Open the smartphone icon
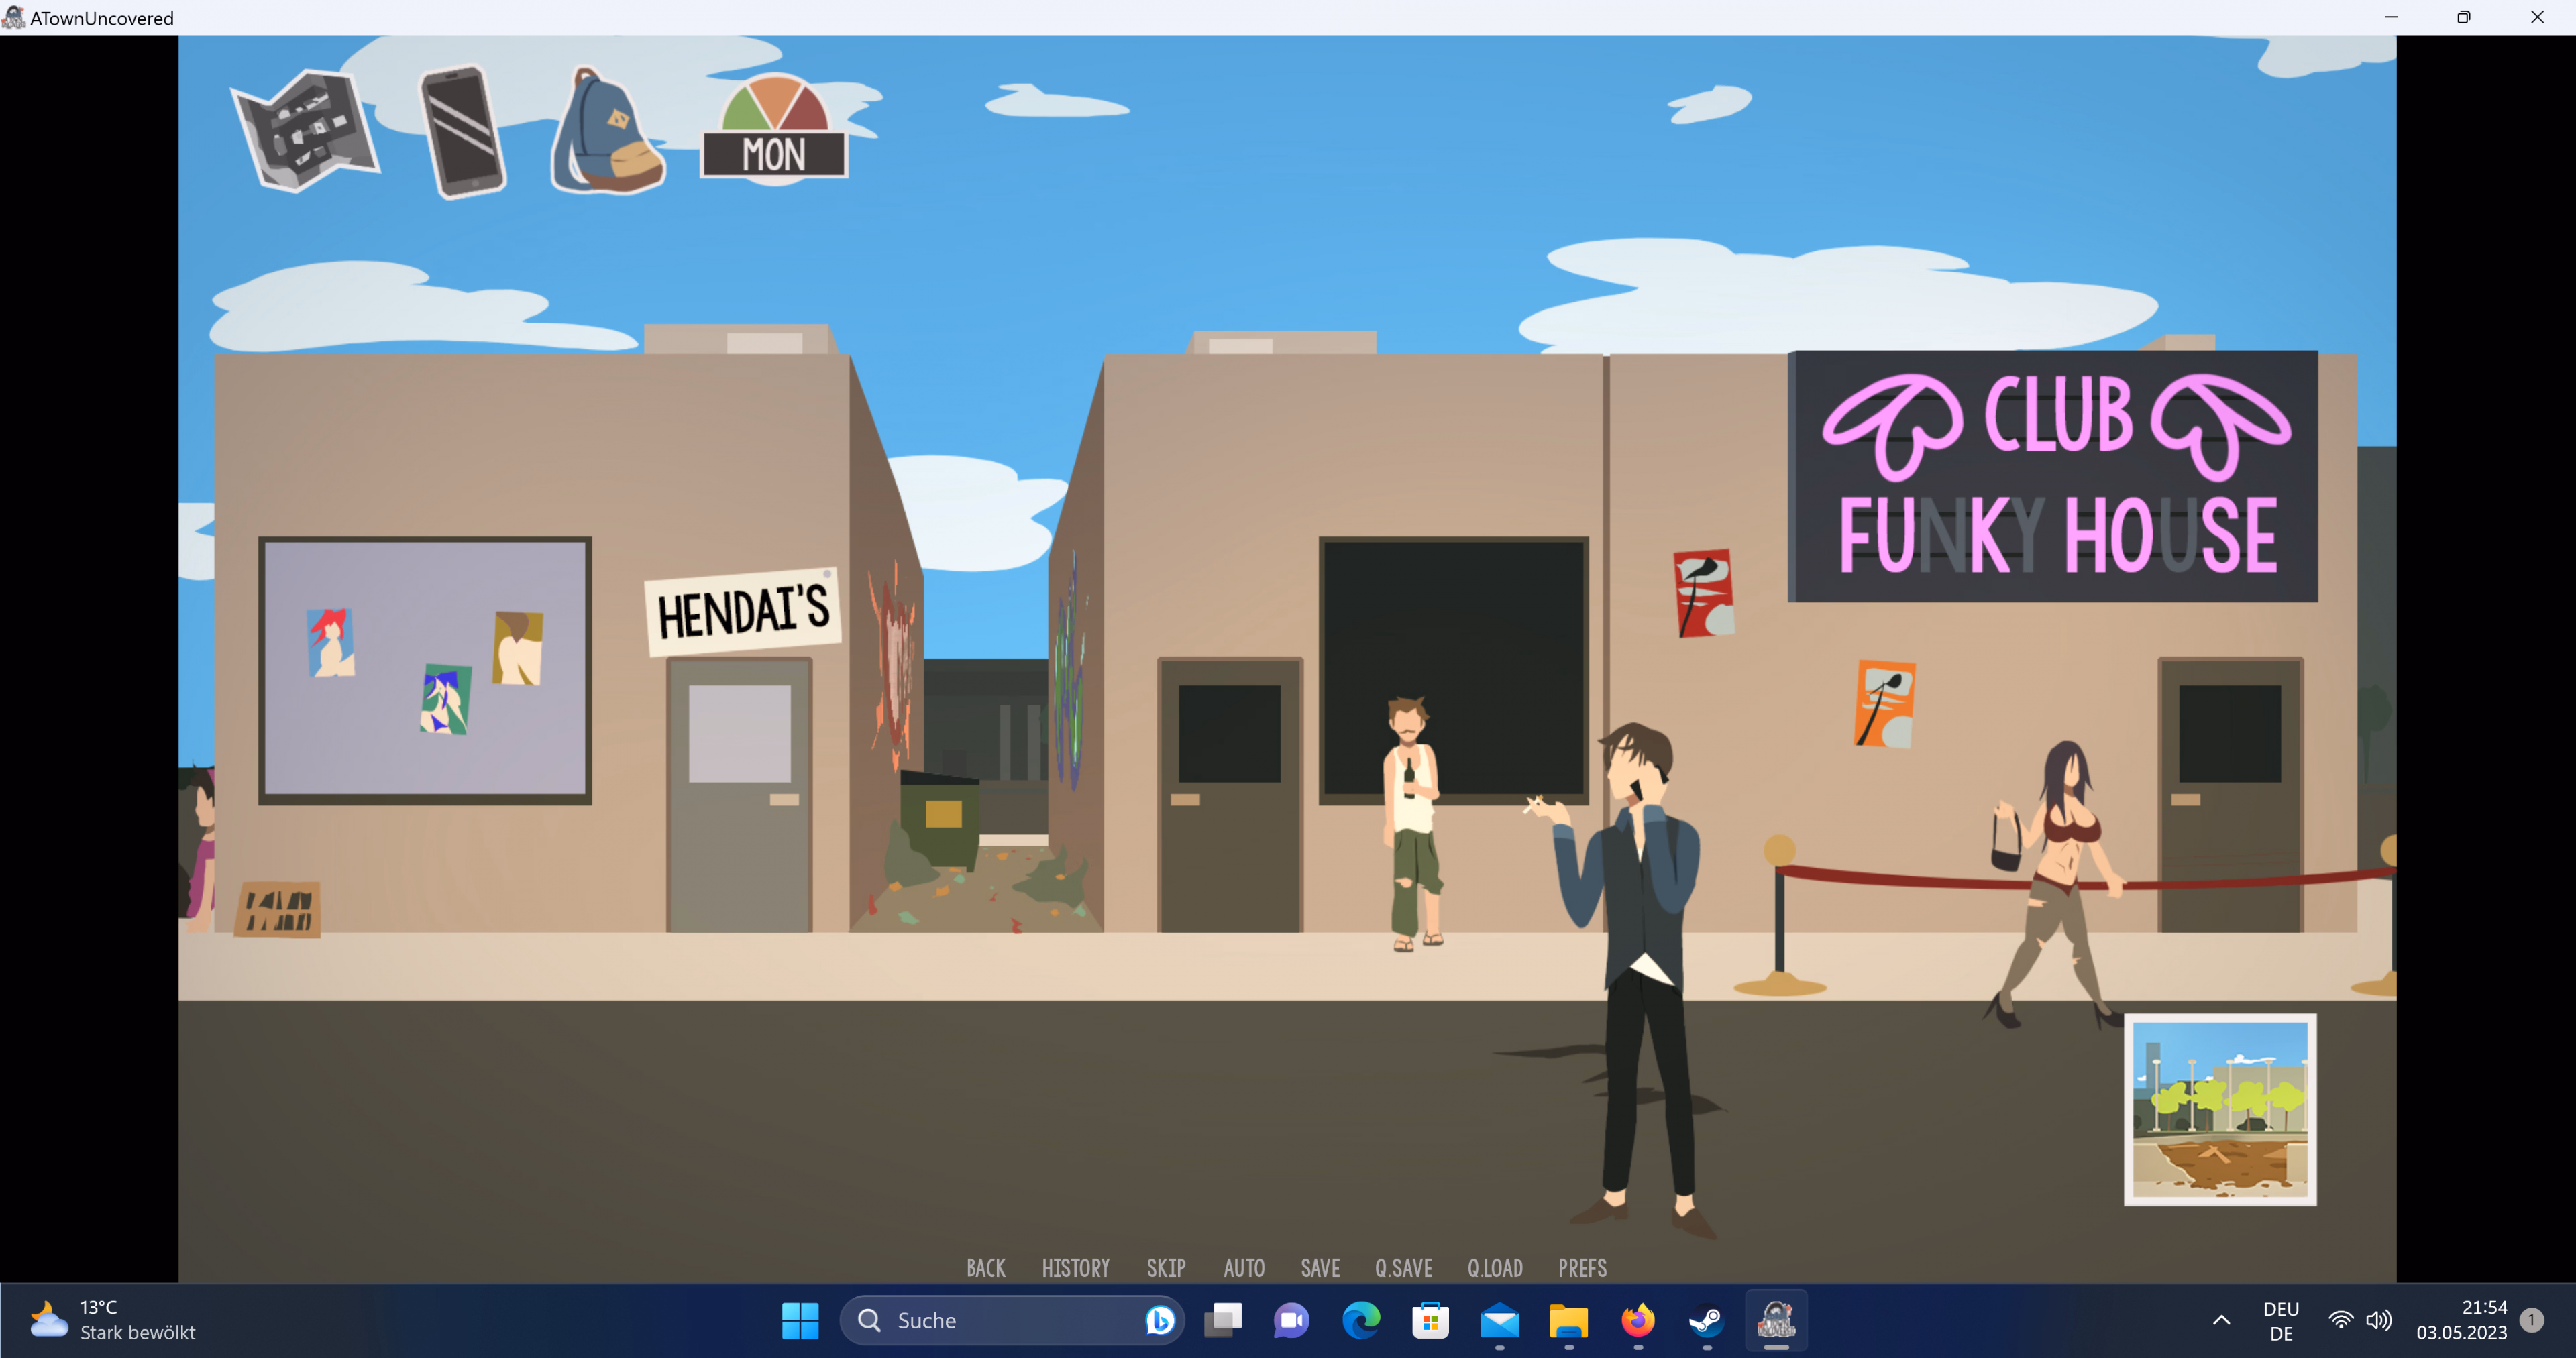Screen dimensions: 2576x1358 [463, 132]
